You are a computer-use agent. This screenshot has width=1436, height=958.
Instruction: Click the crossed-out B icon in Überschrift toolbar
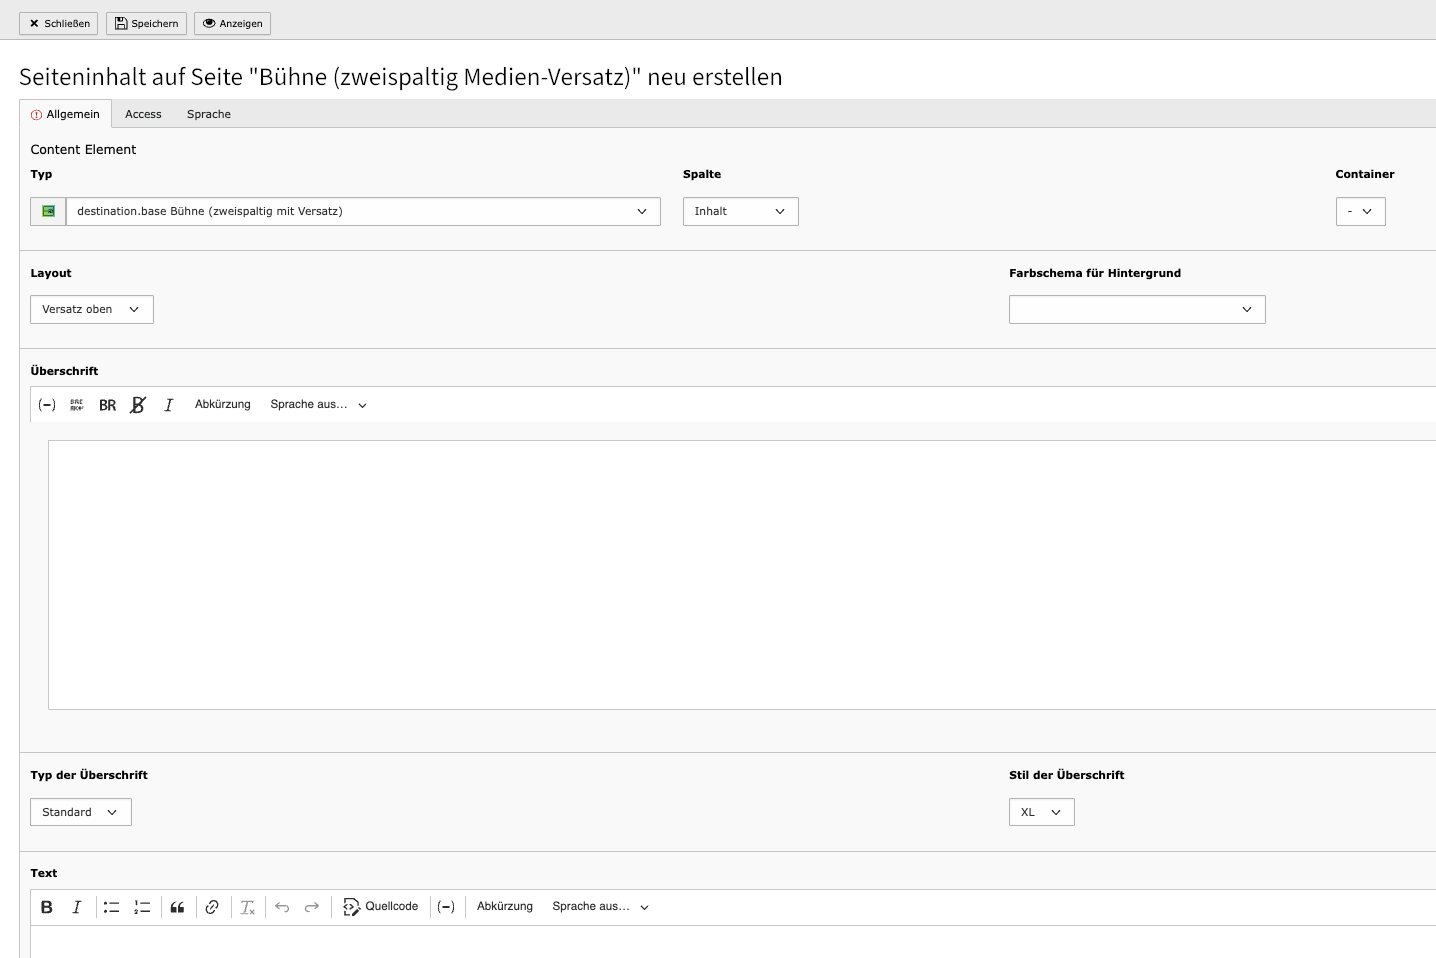pyautogui.click(x=138, y=405)
